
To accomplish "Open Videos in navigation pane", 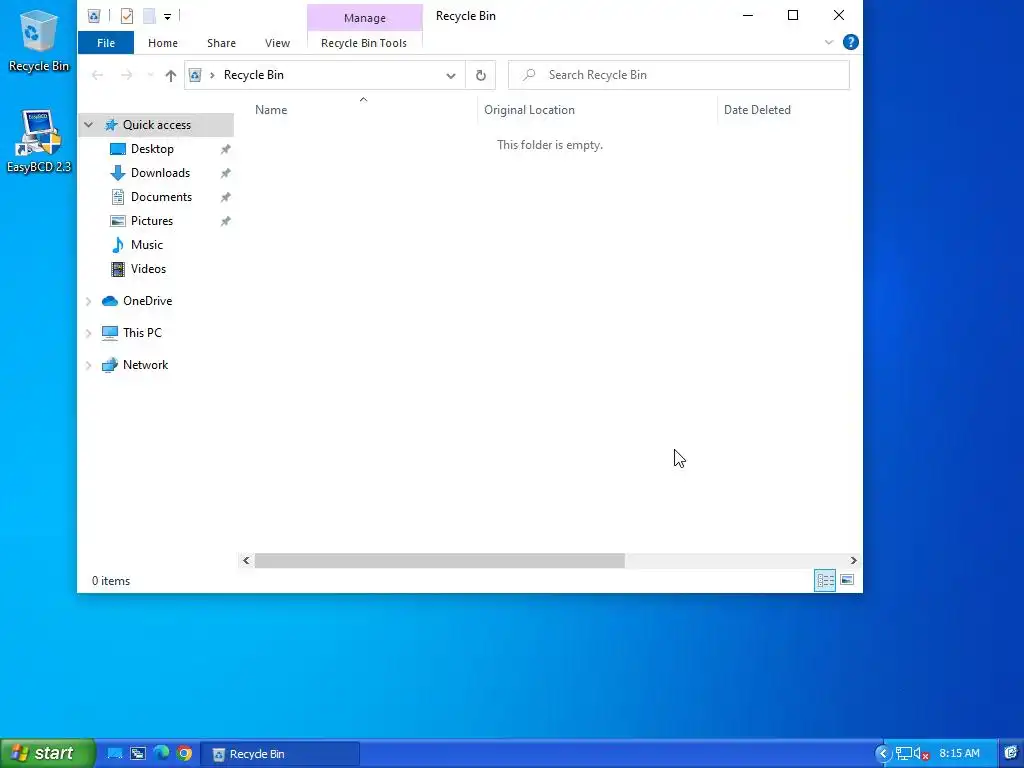I will tap(148, 269).
